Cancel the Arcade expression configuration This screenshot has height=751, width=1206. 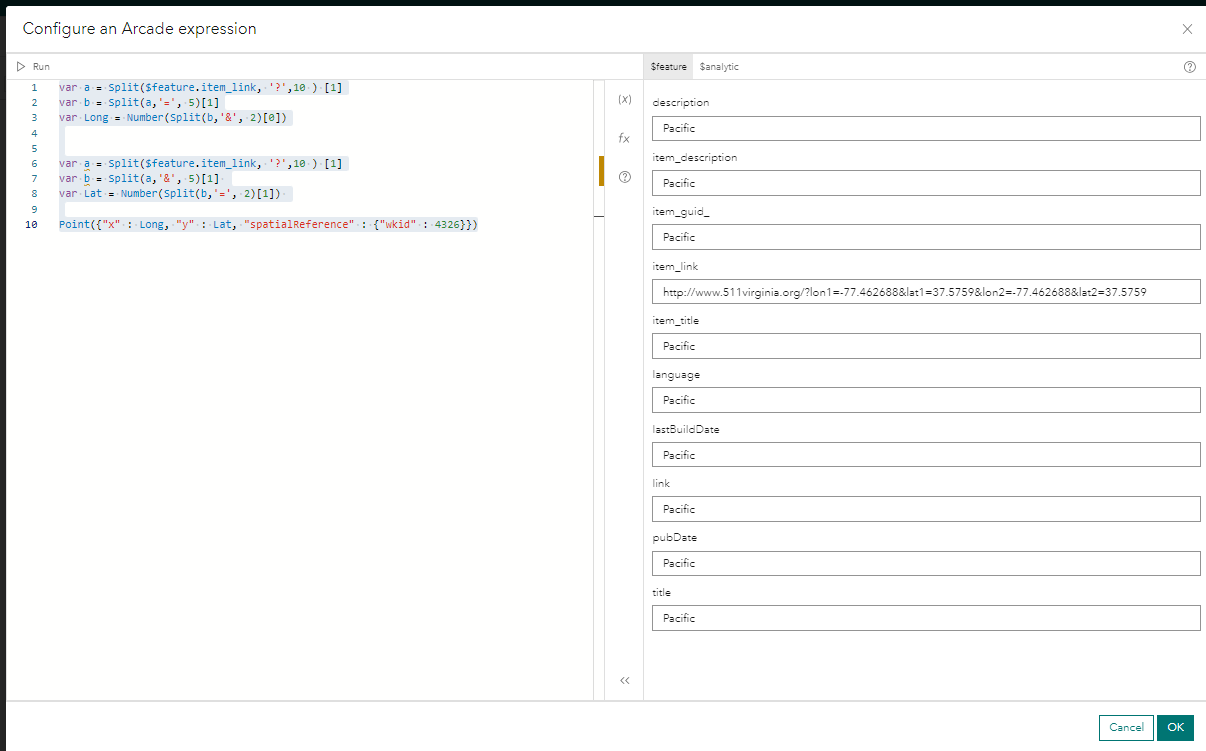(x=1126, y=727)
